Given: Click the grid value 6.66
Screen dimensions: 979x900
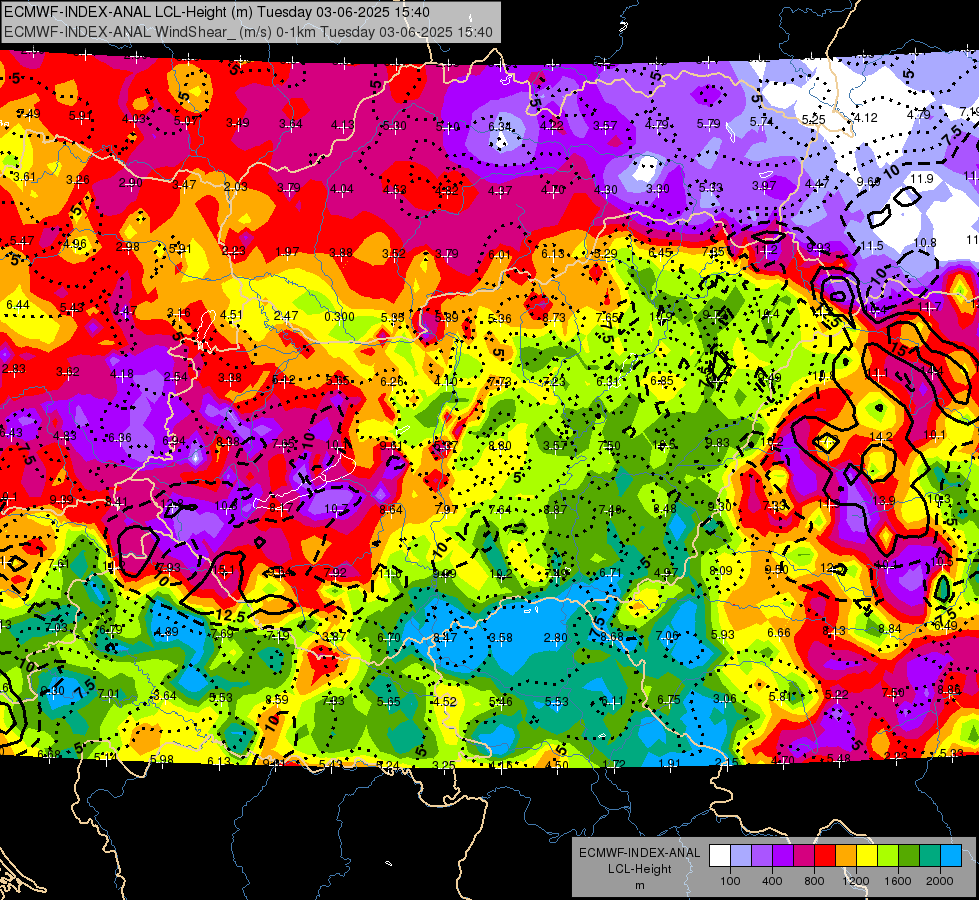Looking at the screenshot, I should click(779, 633).
